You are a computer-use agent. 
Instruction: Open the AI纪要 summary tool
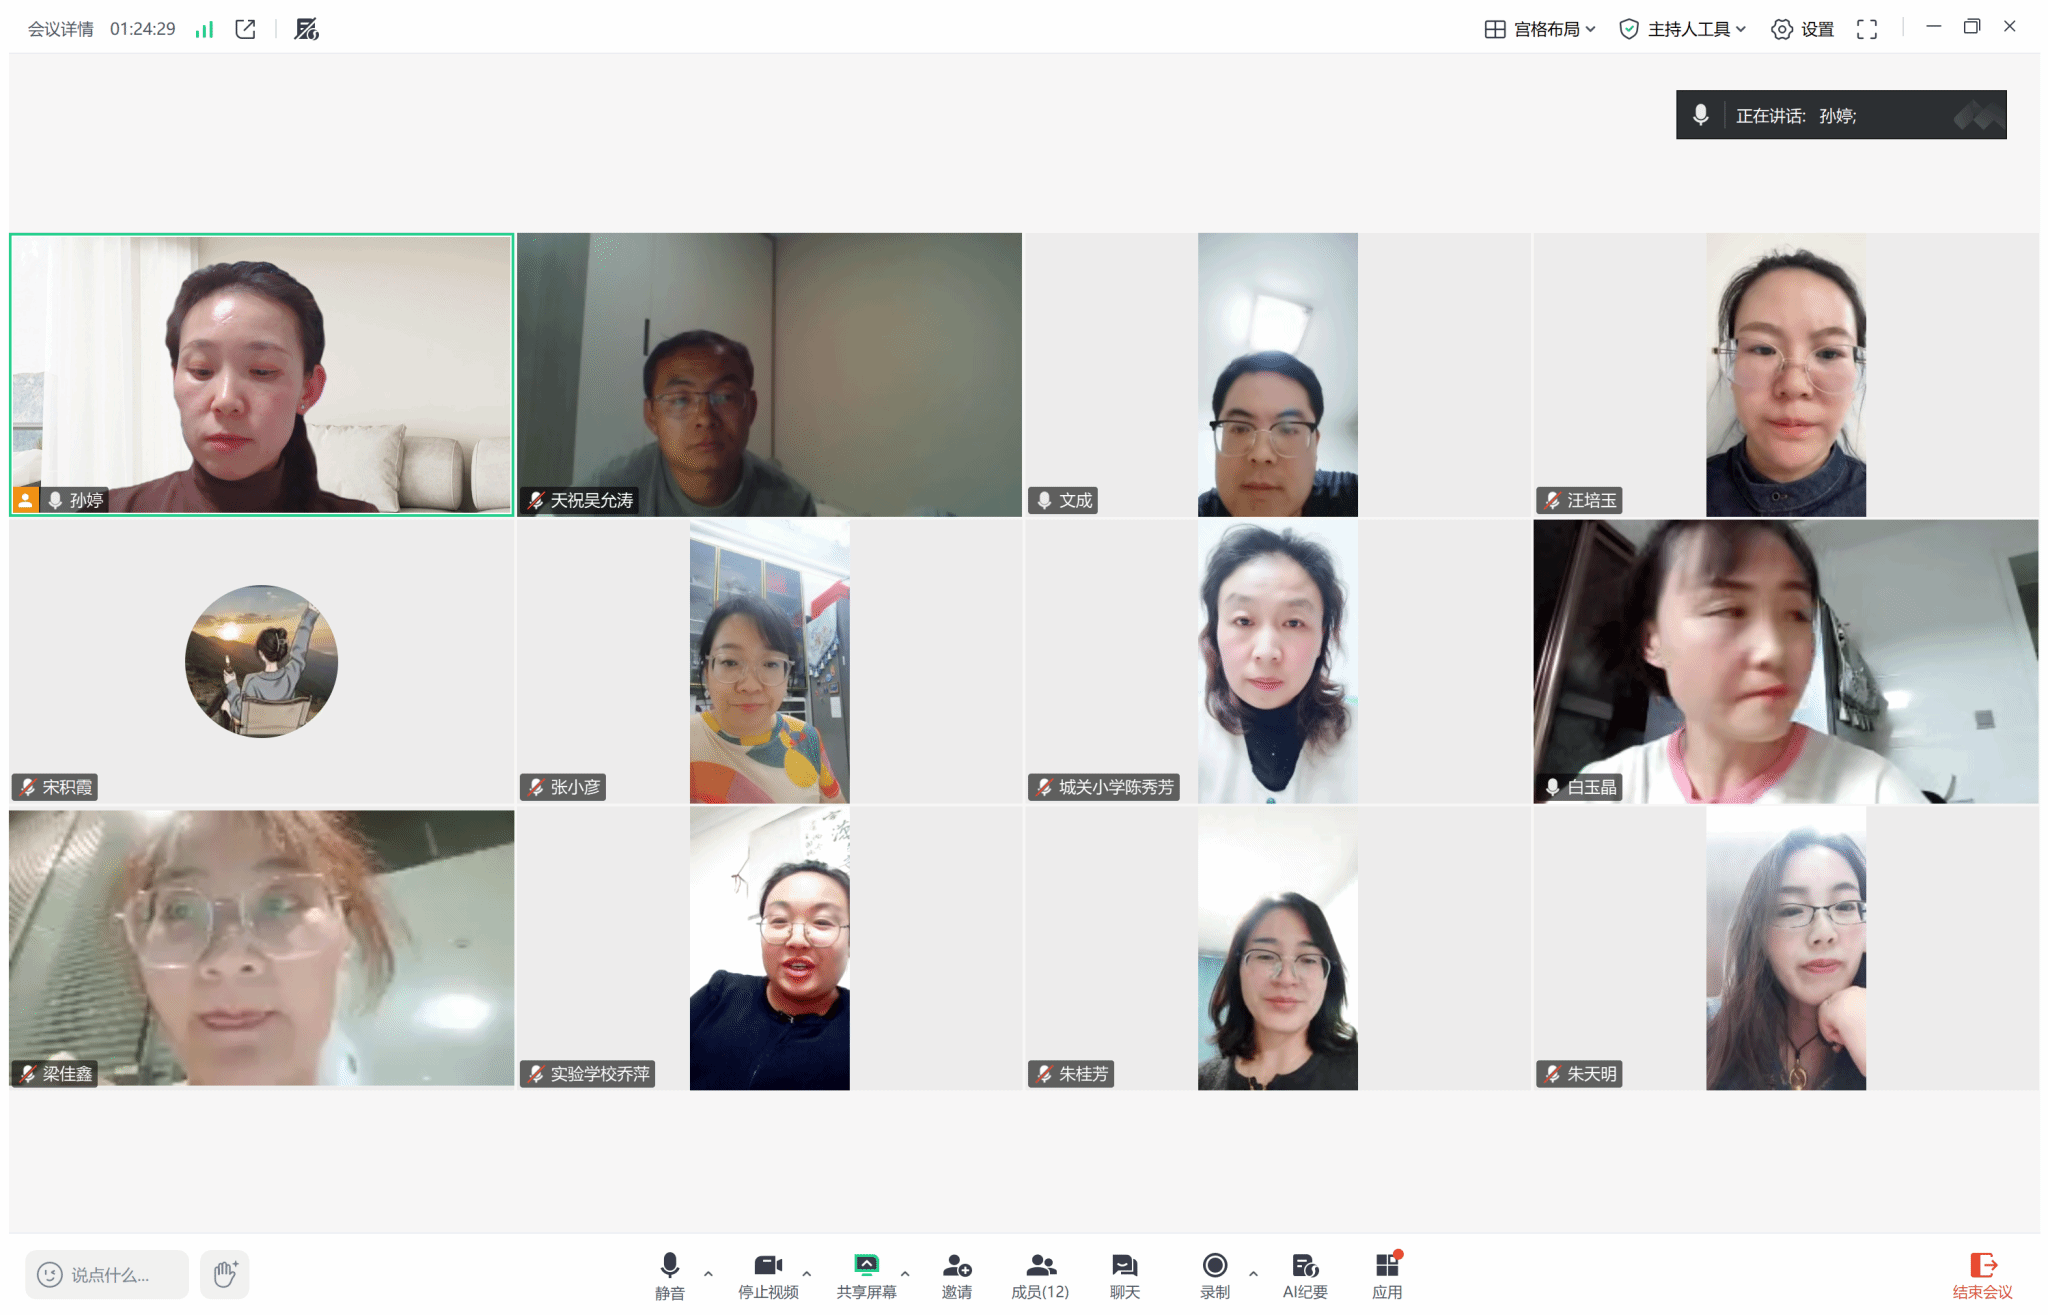click(x=1304, y=1275)
